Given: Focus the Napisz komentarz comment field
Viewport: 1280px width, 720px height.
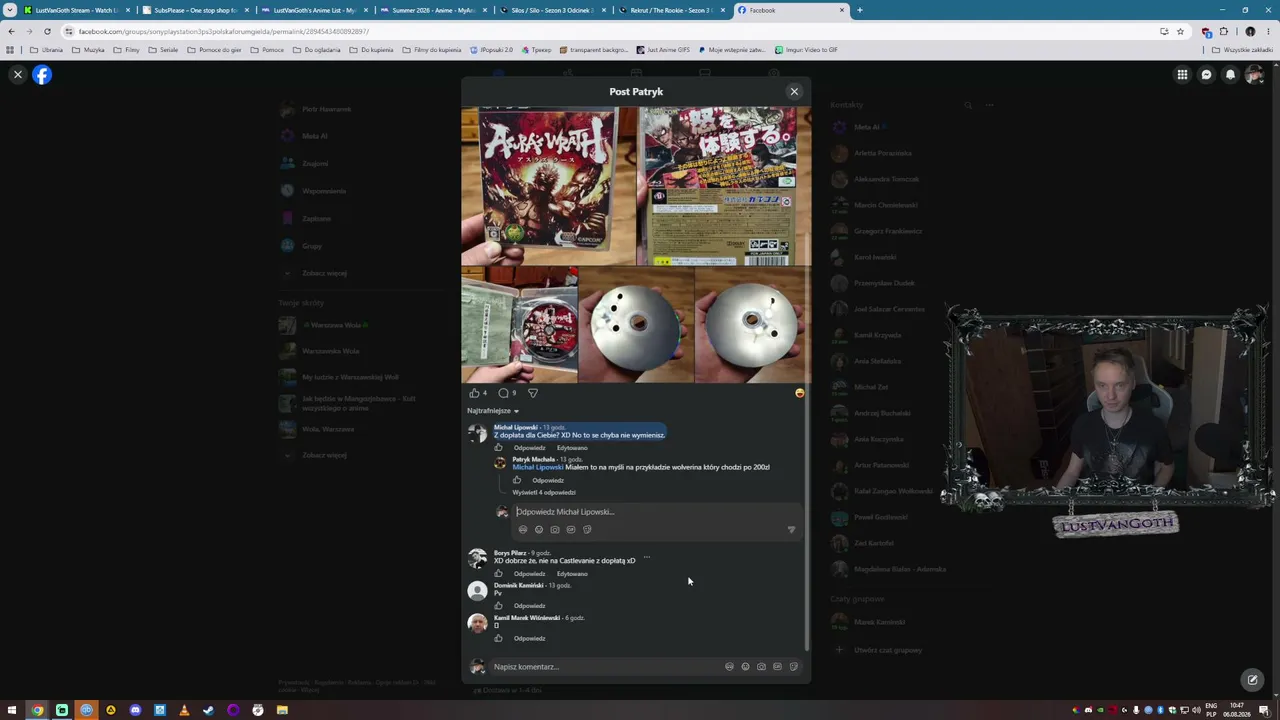Looking at the screenshot, I should click(x=605, y=667).
